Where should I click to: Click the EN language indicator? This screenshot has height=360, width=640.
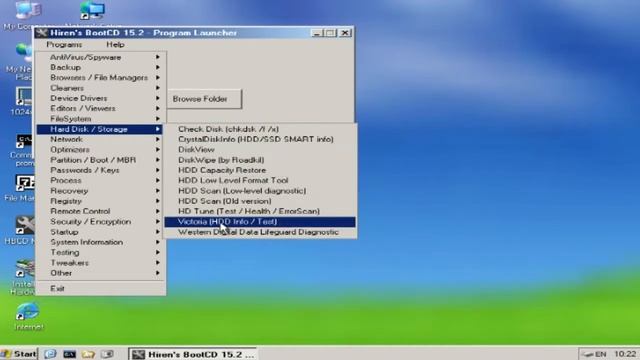point(600,354)
